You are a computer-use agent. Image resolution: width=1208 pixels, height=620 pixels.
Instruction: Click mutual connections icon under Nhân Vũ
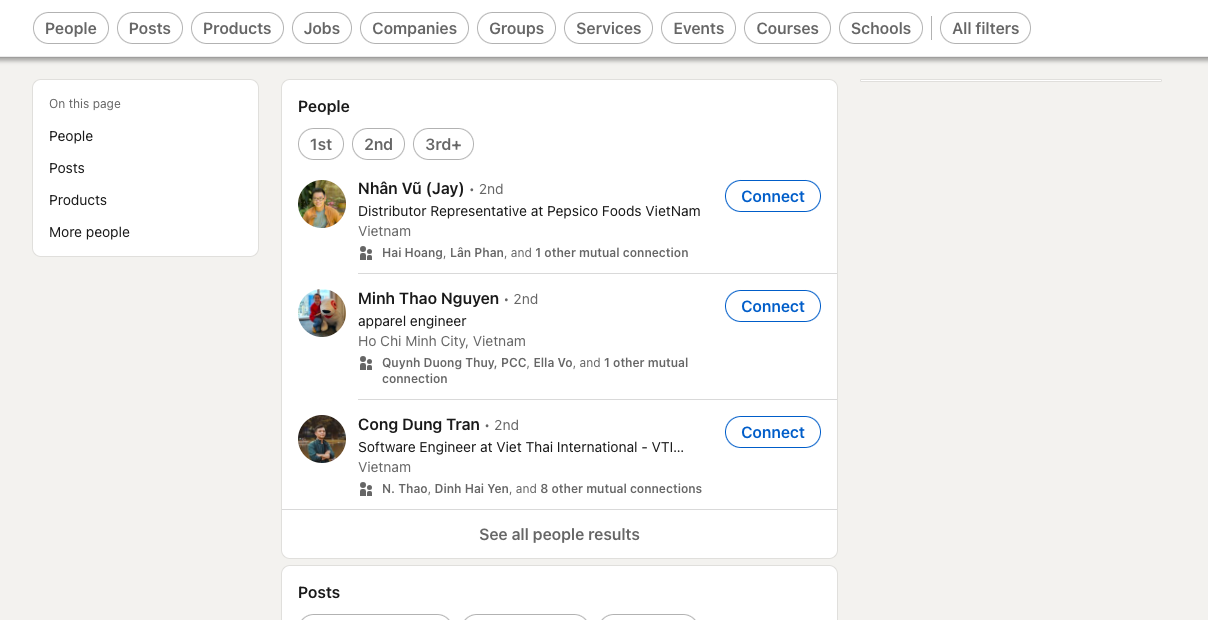point(366,253)
